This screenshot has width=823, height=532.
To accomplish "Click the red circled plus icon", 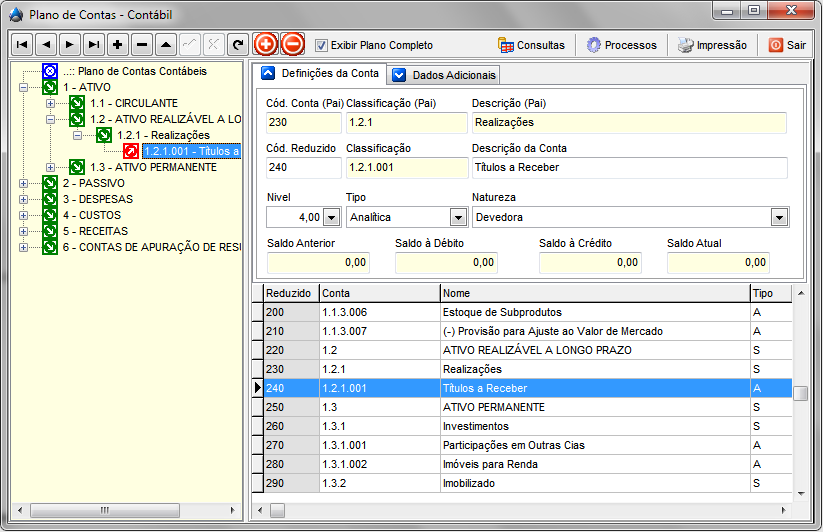I will 266,44.
